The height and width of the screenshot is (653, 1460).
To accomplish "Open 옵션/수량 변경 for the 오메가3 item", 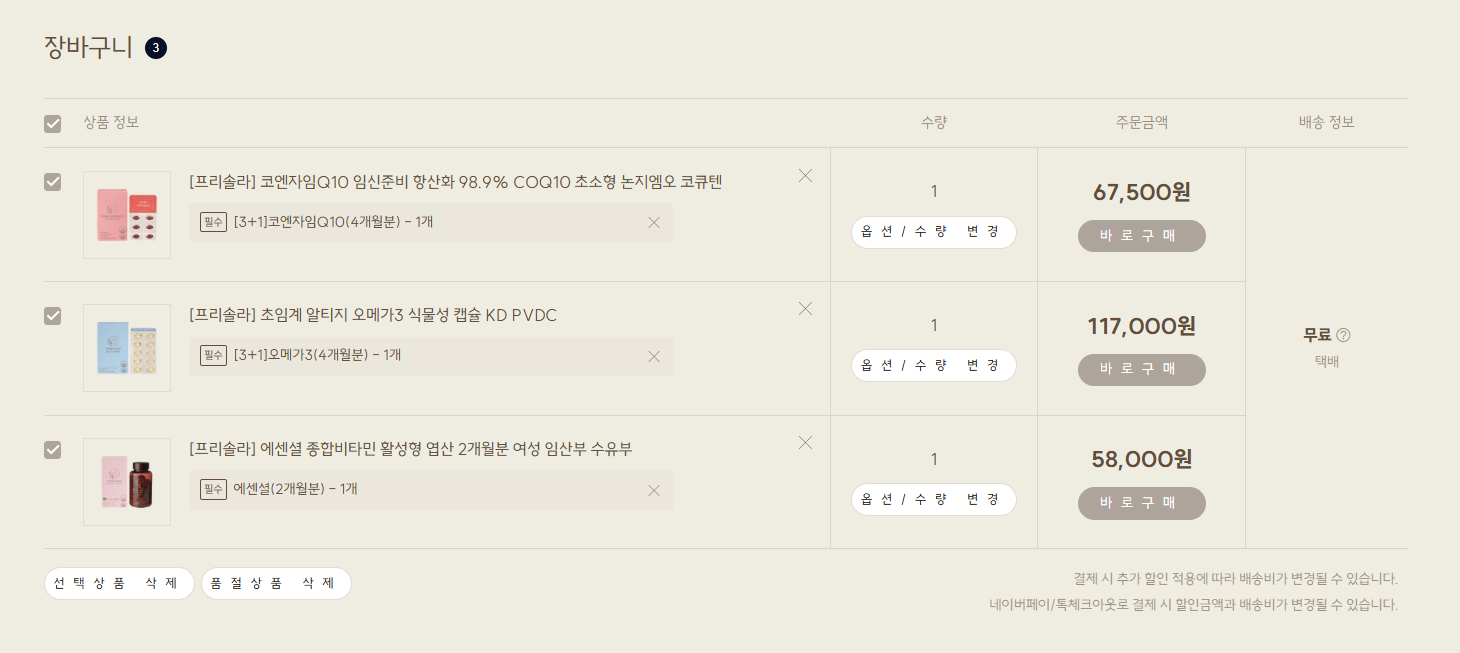I will [x=934, y=365].
